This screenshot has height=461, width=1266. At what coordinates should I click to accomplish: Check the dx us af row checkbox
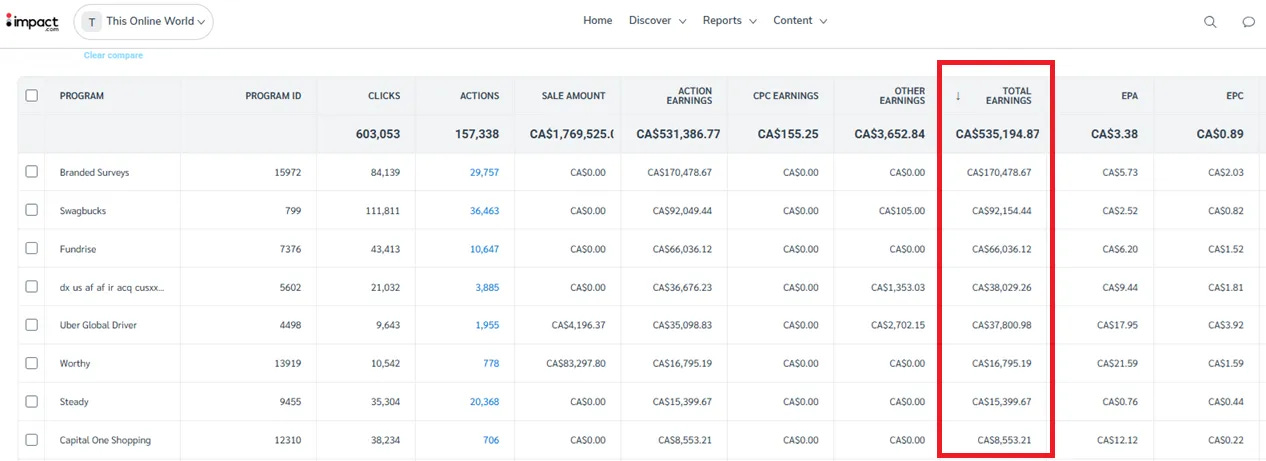32,287
